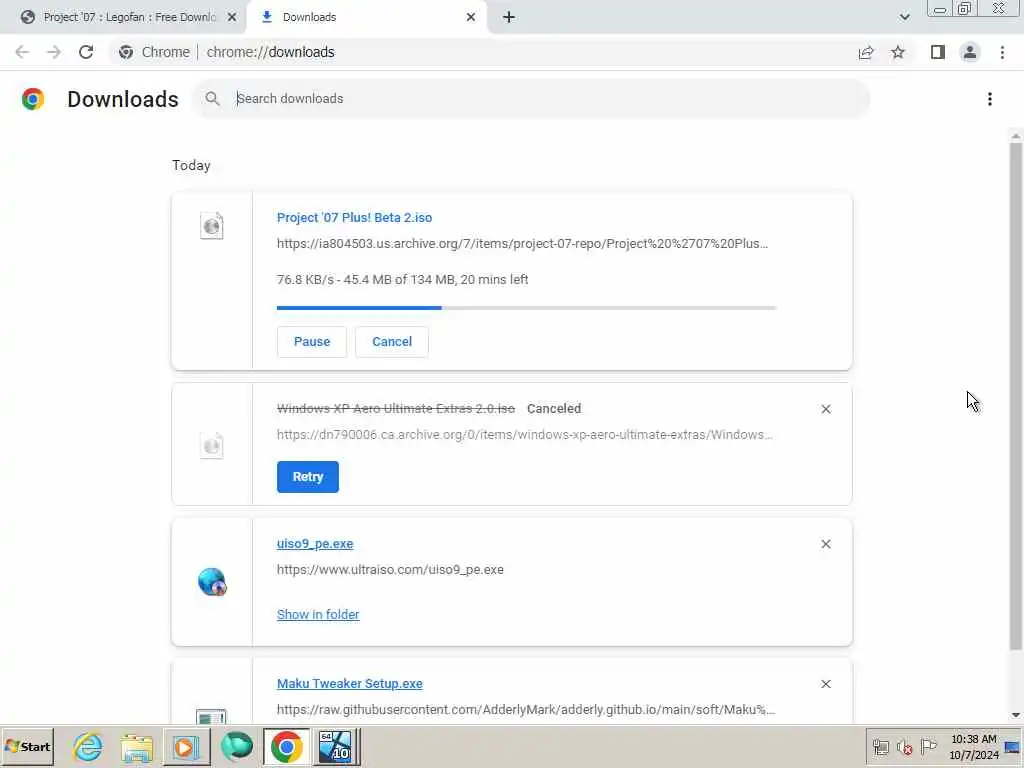Open the Downloads page more-actions menu
Image resolution: width=1024 pixels, height=768 pixels.
[x=990, y=99]
